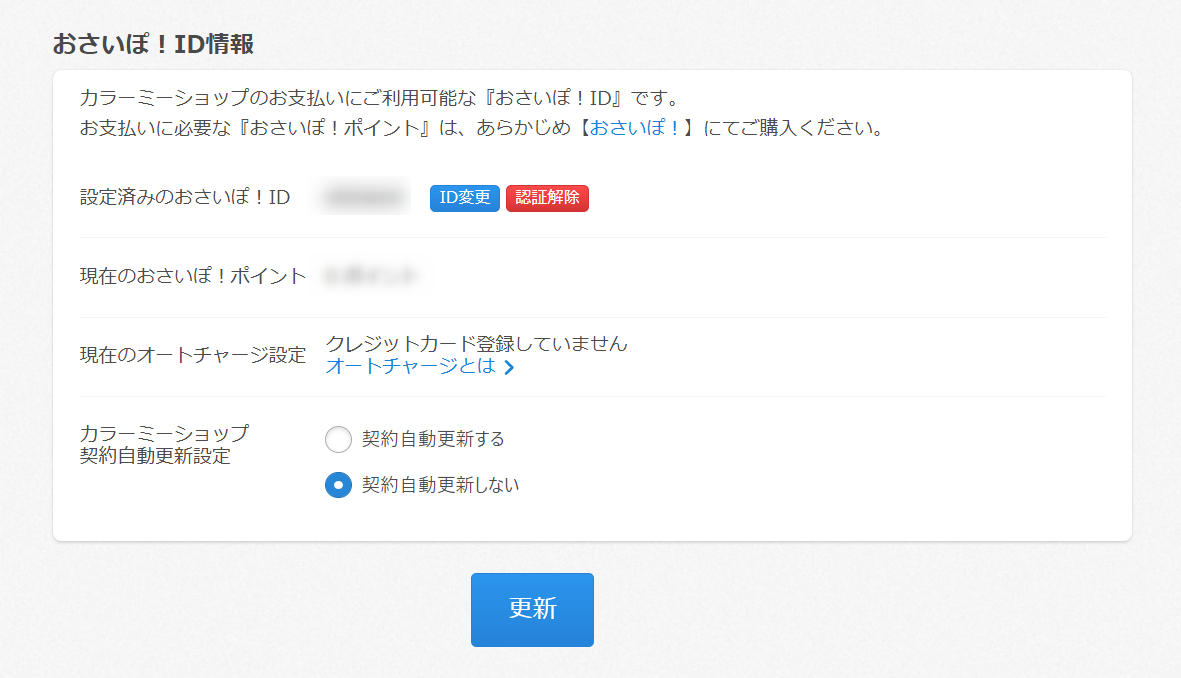Click the blurred おさいぽ！ID value
This screenshot has height=678, width=1181.
[x=365, y=198]
